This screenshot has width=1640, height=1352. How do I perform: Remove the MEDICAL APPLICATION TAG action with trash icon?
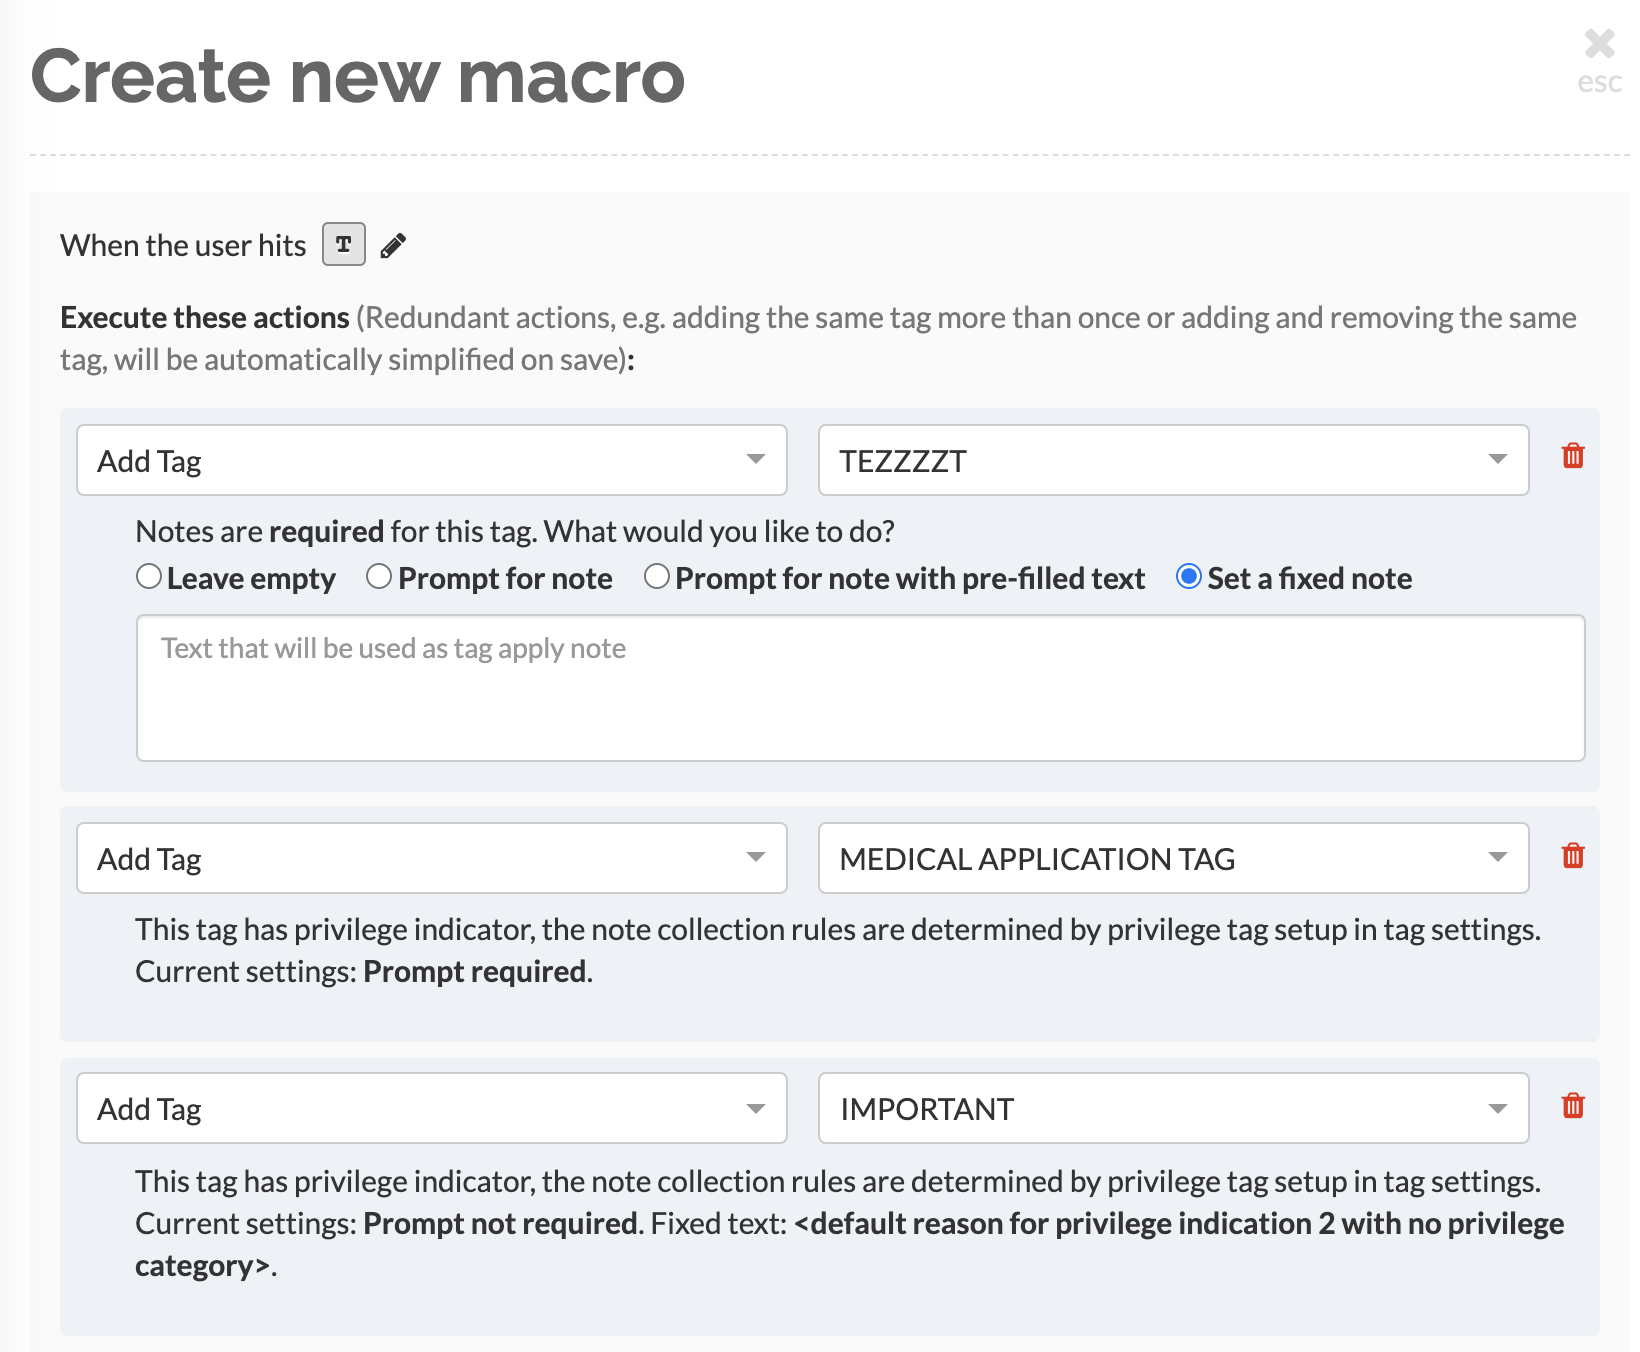(x=1572, y=855)
